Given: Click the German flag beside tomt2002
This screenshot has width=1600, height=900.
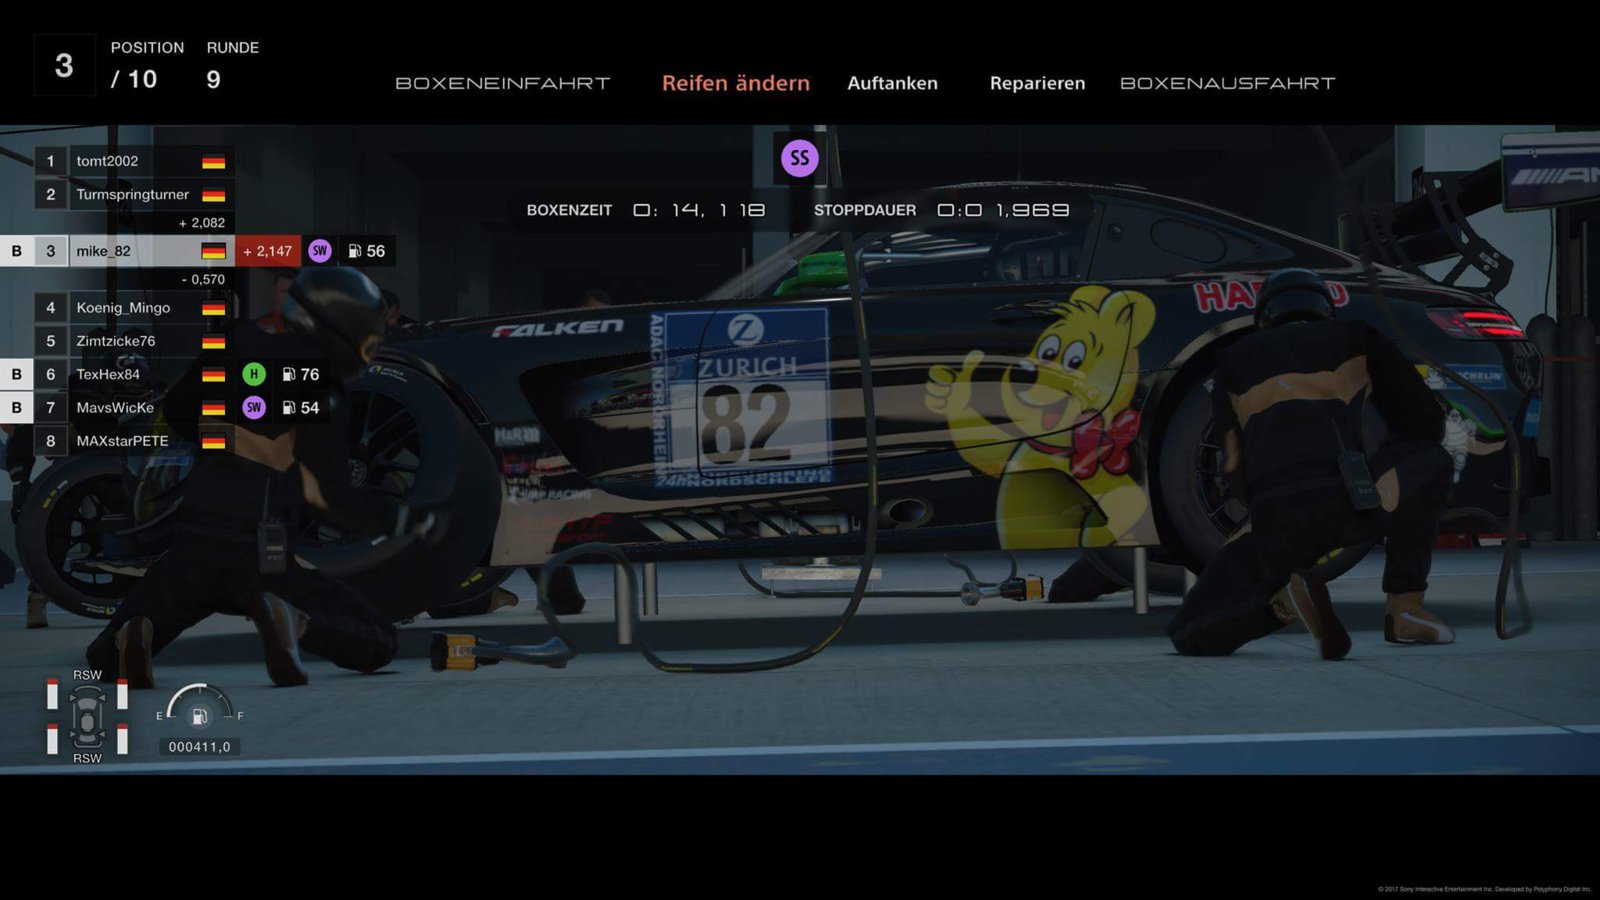Looking at the screenshot, I should click(x=213, y=161).
